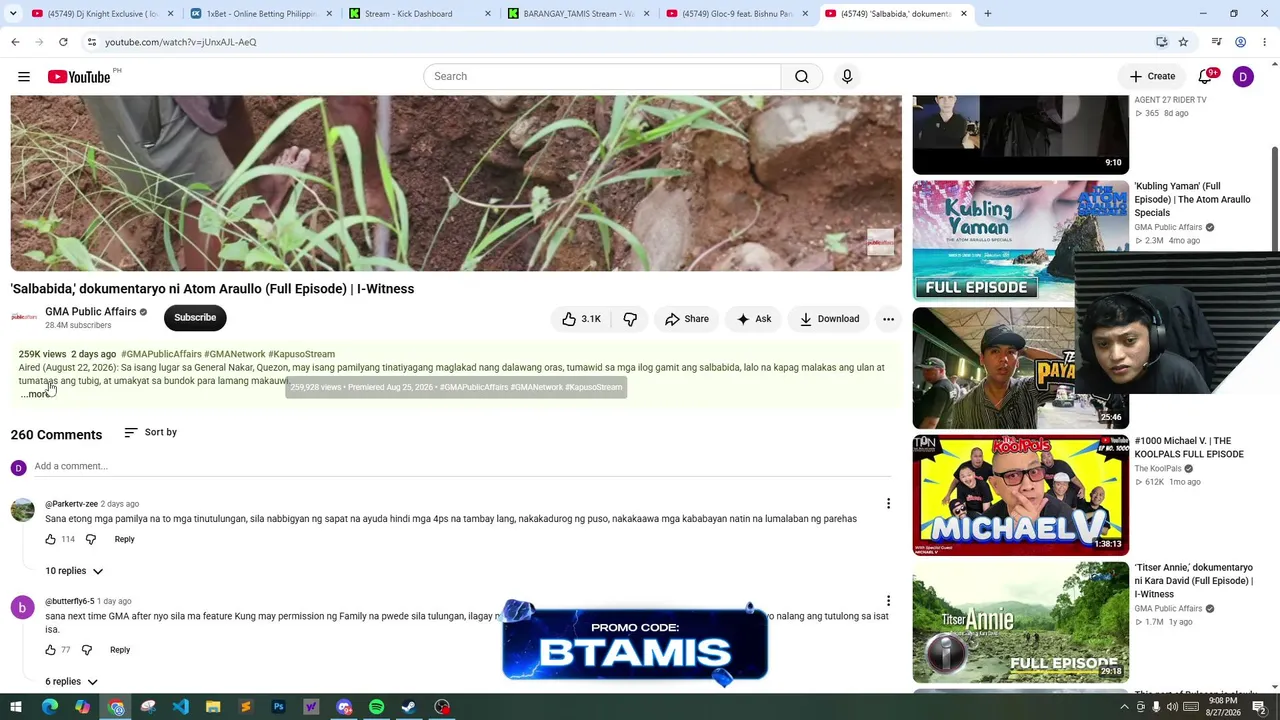Reply to @Parkertv-zee comment

[x=124, y=539]
